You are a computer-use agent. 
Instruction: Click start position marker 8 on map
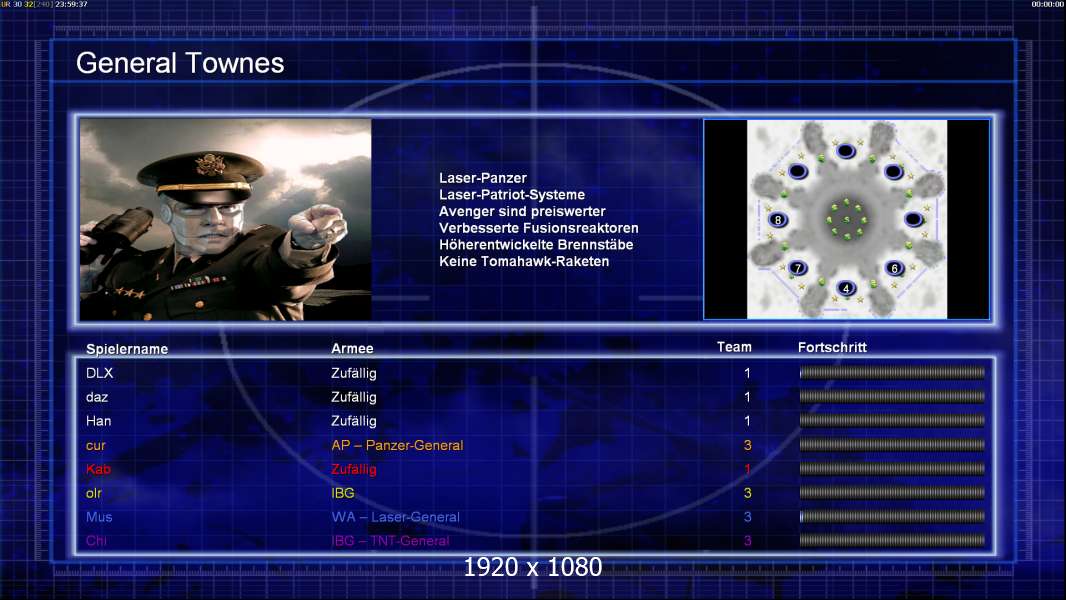(778, 219)
